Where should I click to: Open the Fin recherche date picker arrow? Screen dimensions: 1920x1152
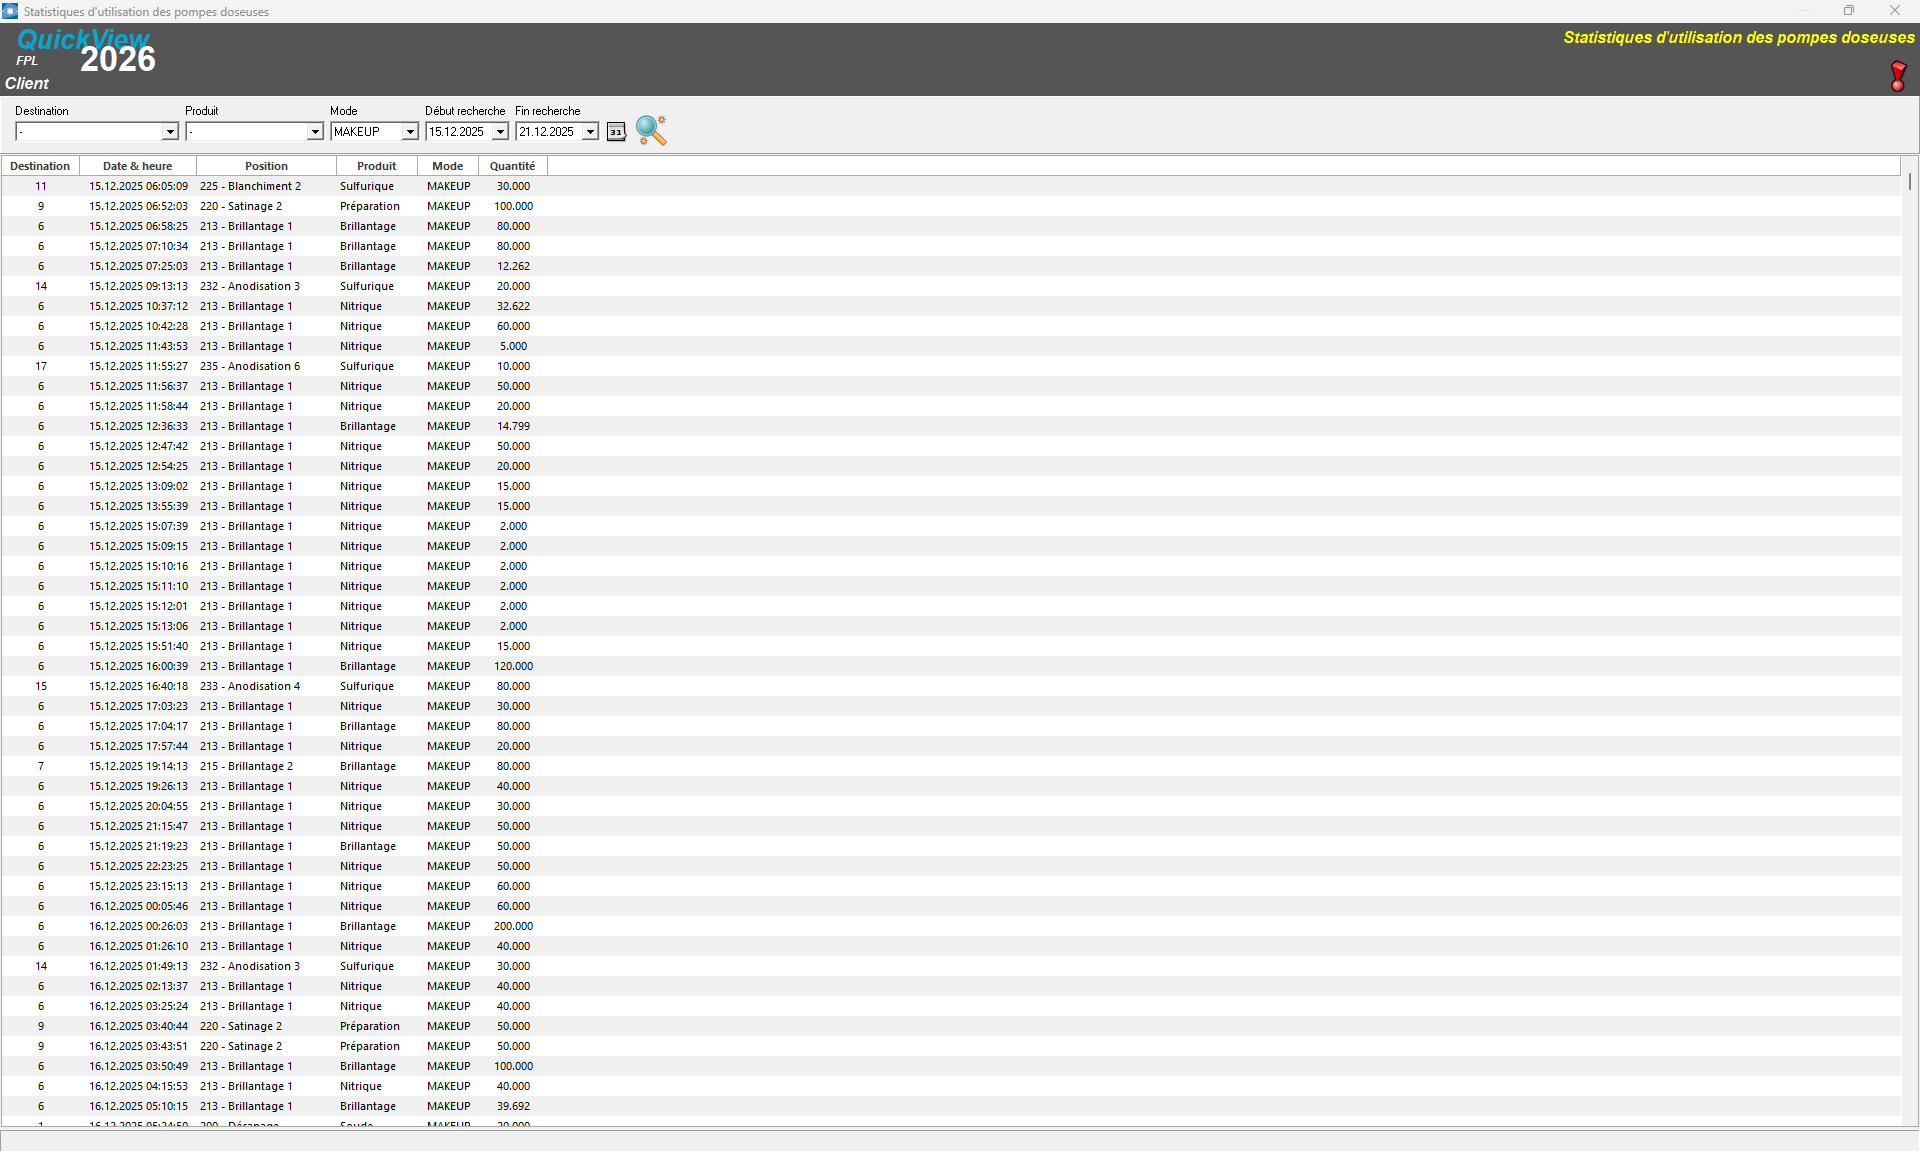tap(590, 132)
